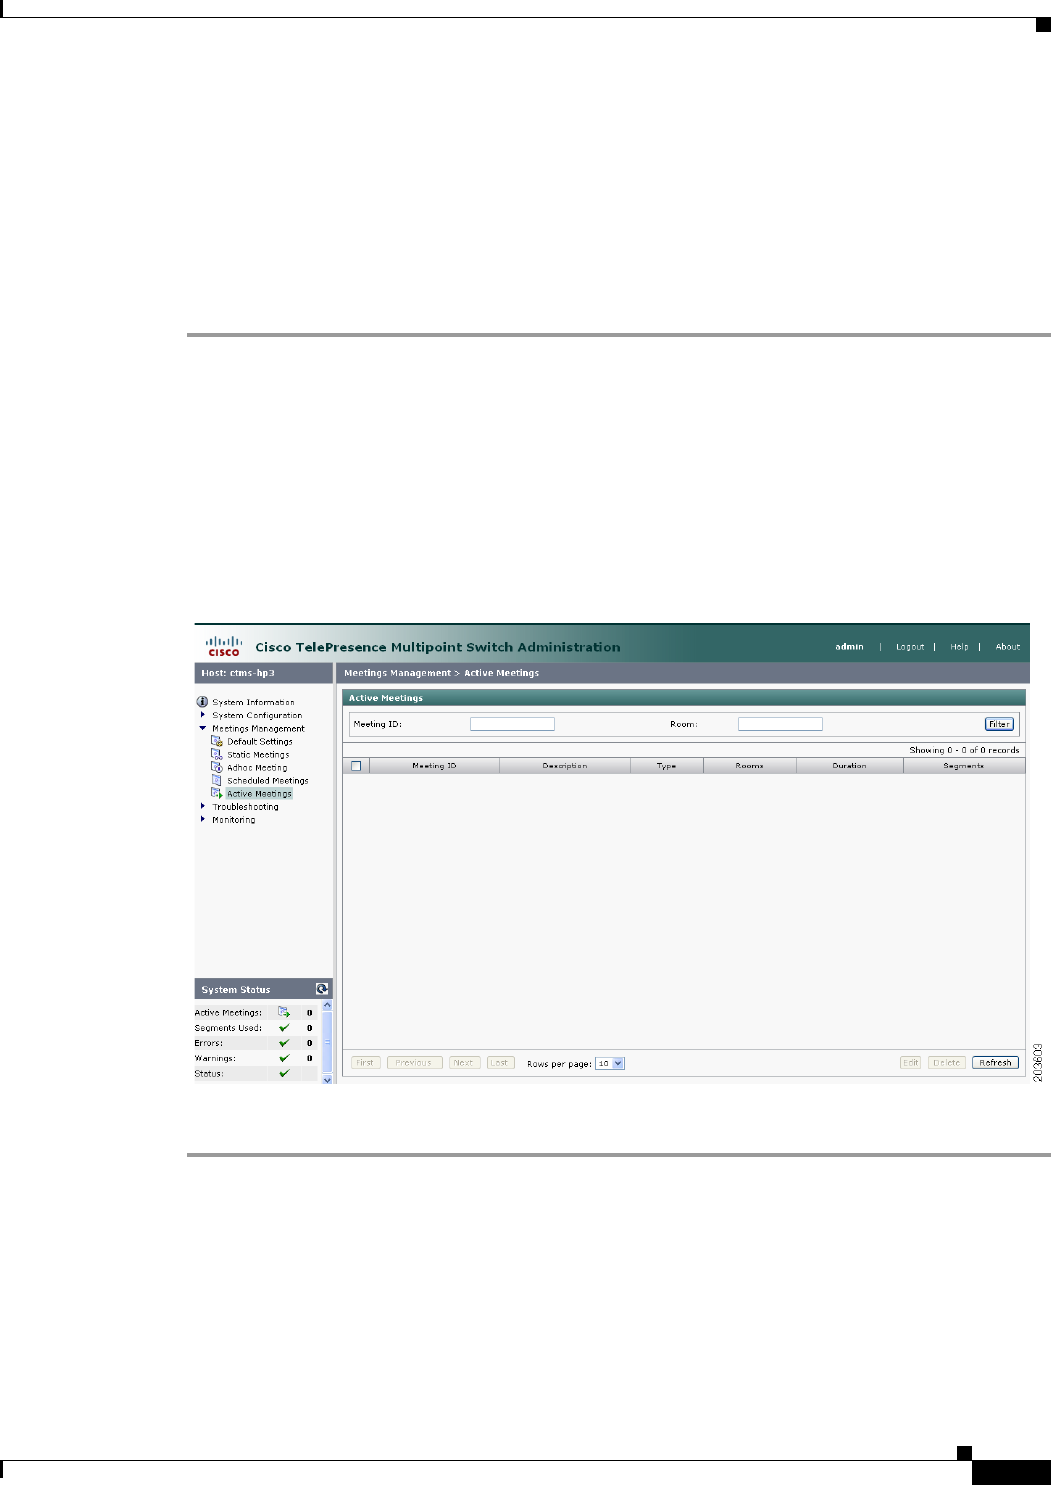
Task: Click the System Information info icon
Action: coord(202,702)
